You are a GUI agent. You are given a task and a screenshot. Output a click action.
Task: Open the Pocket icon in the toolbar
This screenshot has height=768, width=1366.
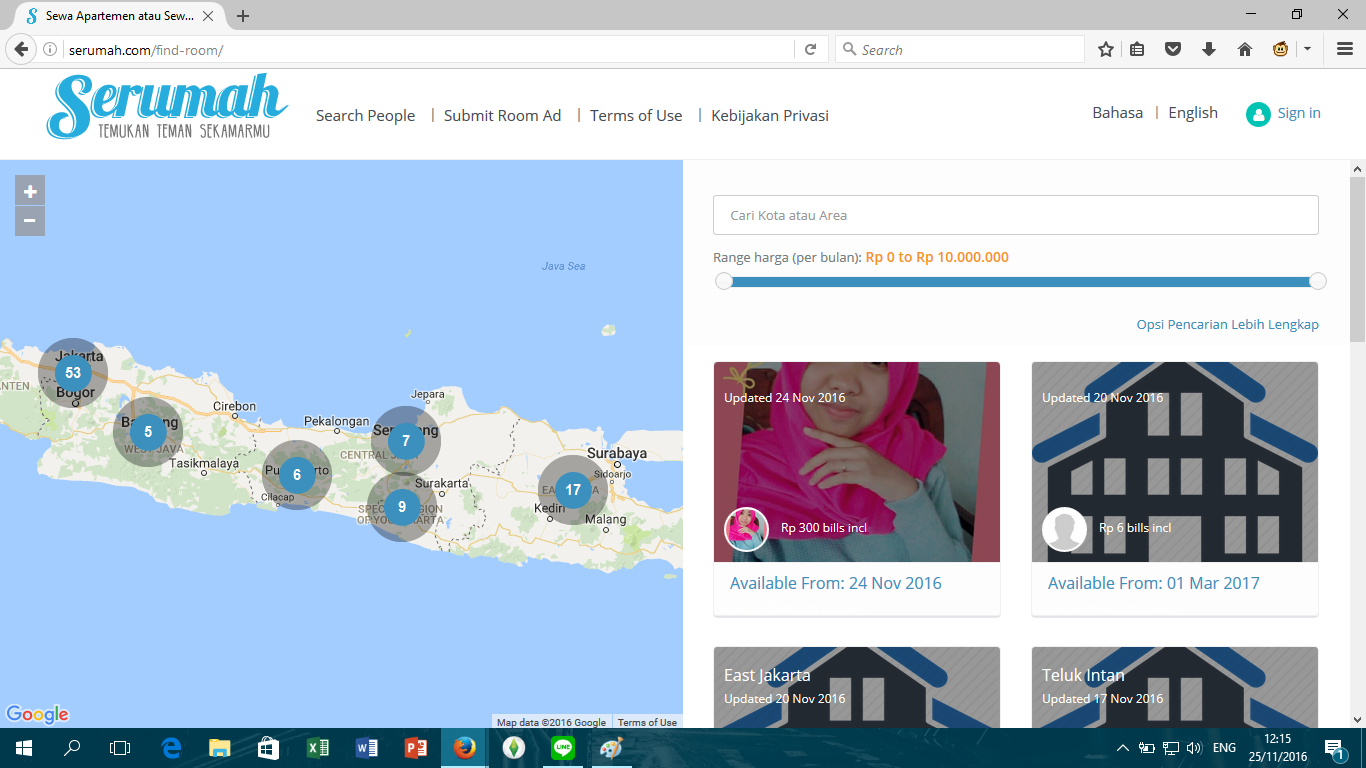(x=1173, y=49)
